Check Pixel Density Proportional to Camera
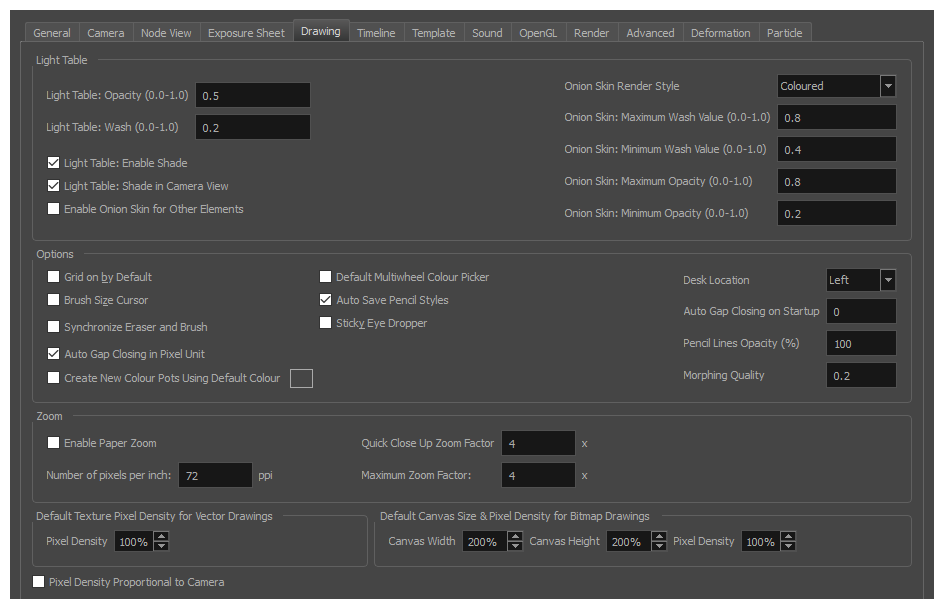Screen dimensions: 944x609 [x=38, y=581]
